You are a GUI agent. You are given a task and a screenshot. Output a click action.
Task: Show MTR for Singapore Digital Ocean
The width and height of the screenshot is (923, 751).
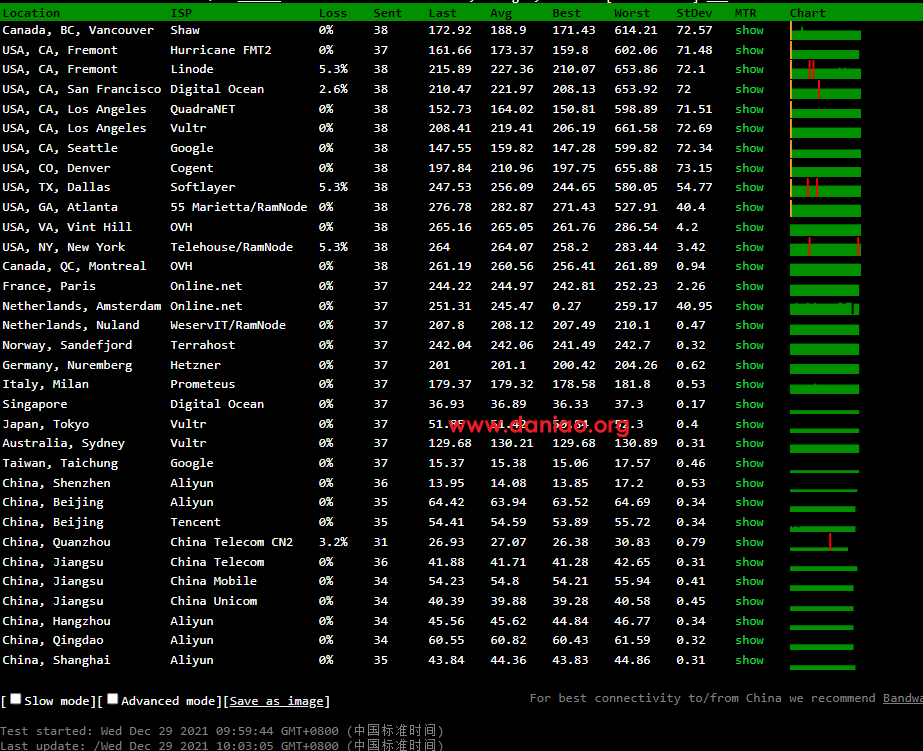(x=749, y=403)
